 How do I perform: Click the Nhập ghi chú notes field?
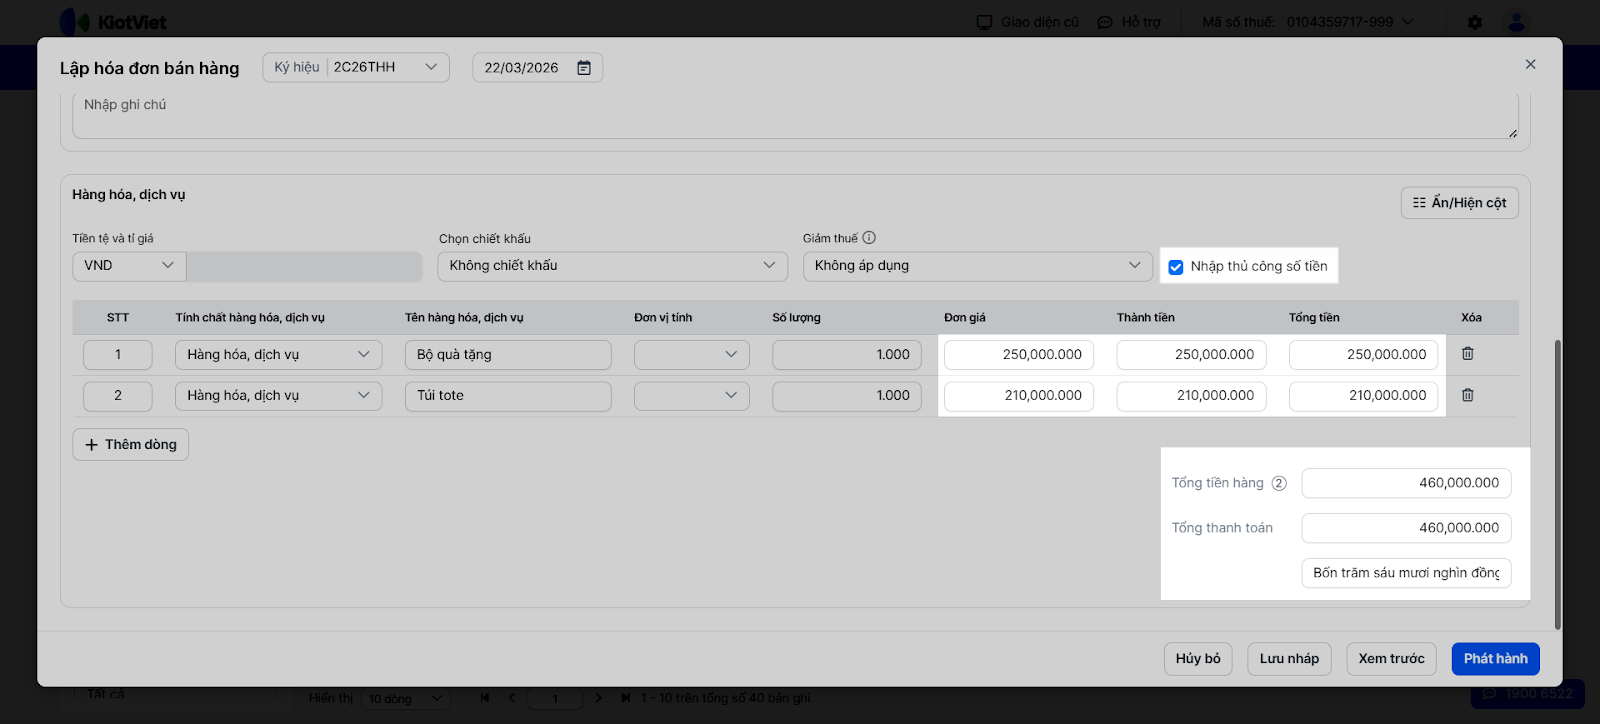tap(795, 115)
